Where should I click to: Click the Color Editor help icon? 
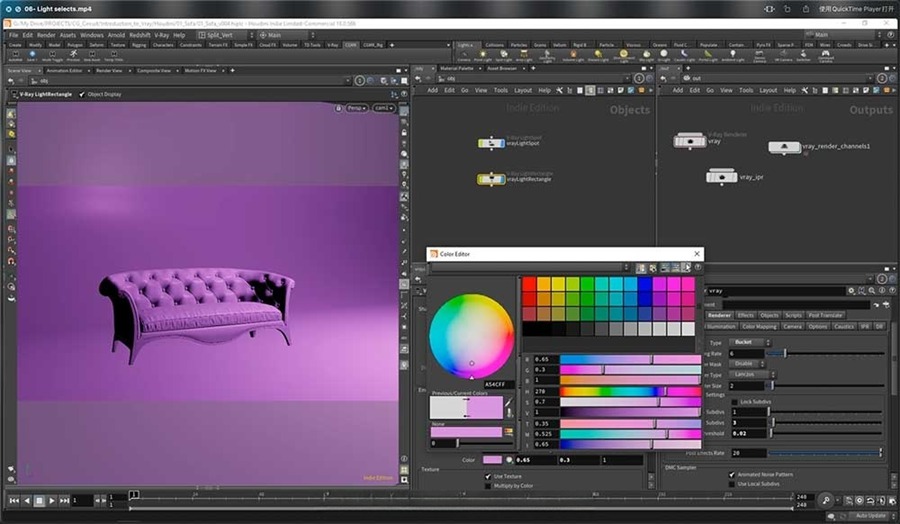(697, 267)
